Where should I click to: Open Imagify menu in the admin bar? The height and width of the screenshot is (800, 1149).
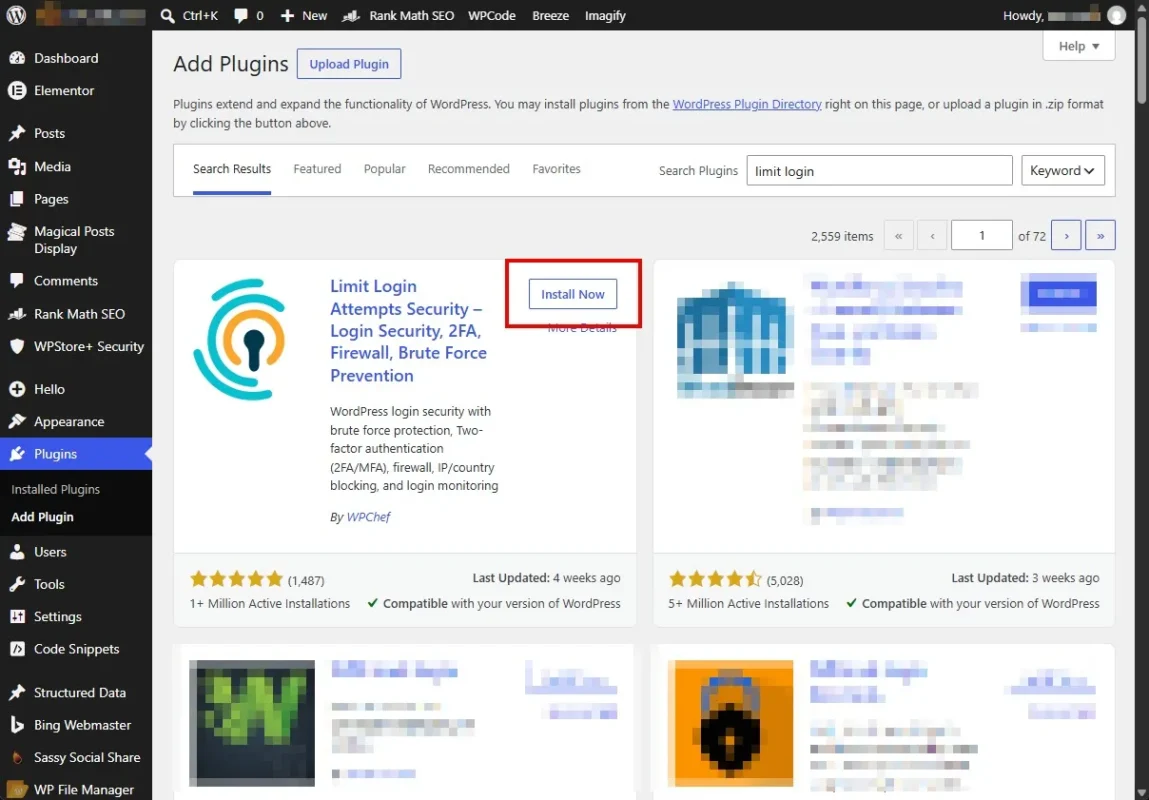pyautogui.click(x=605, y=15)
